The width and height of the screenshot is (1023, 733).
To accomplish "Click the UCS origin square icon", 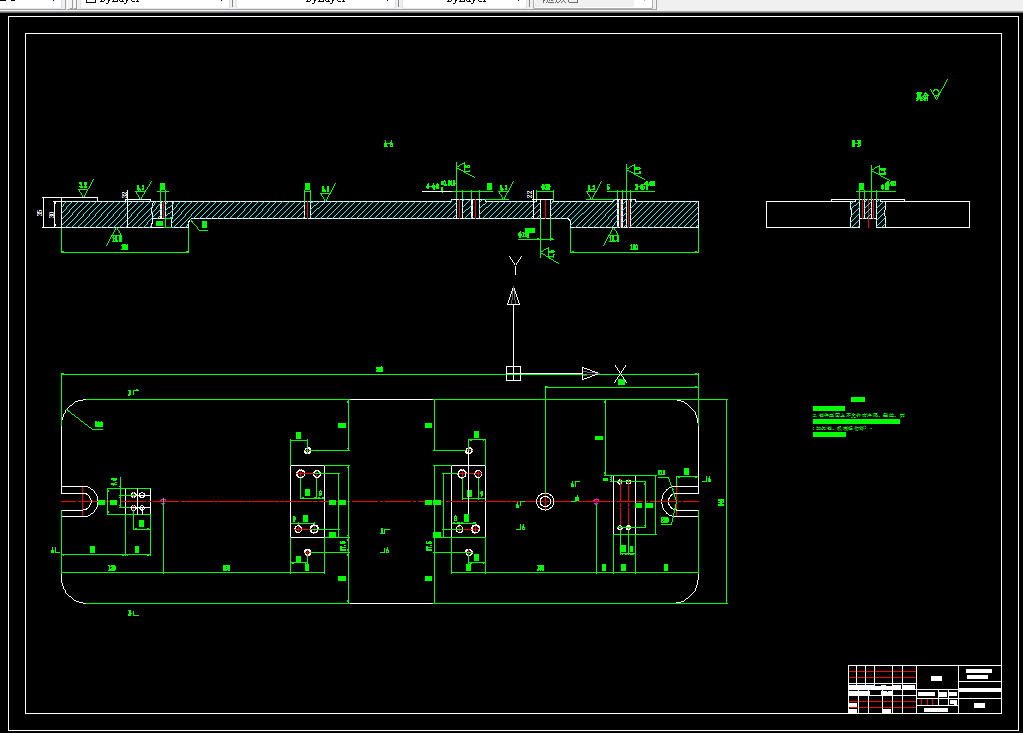I will point(513,374).
